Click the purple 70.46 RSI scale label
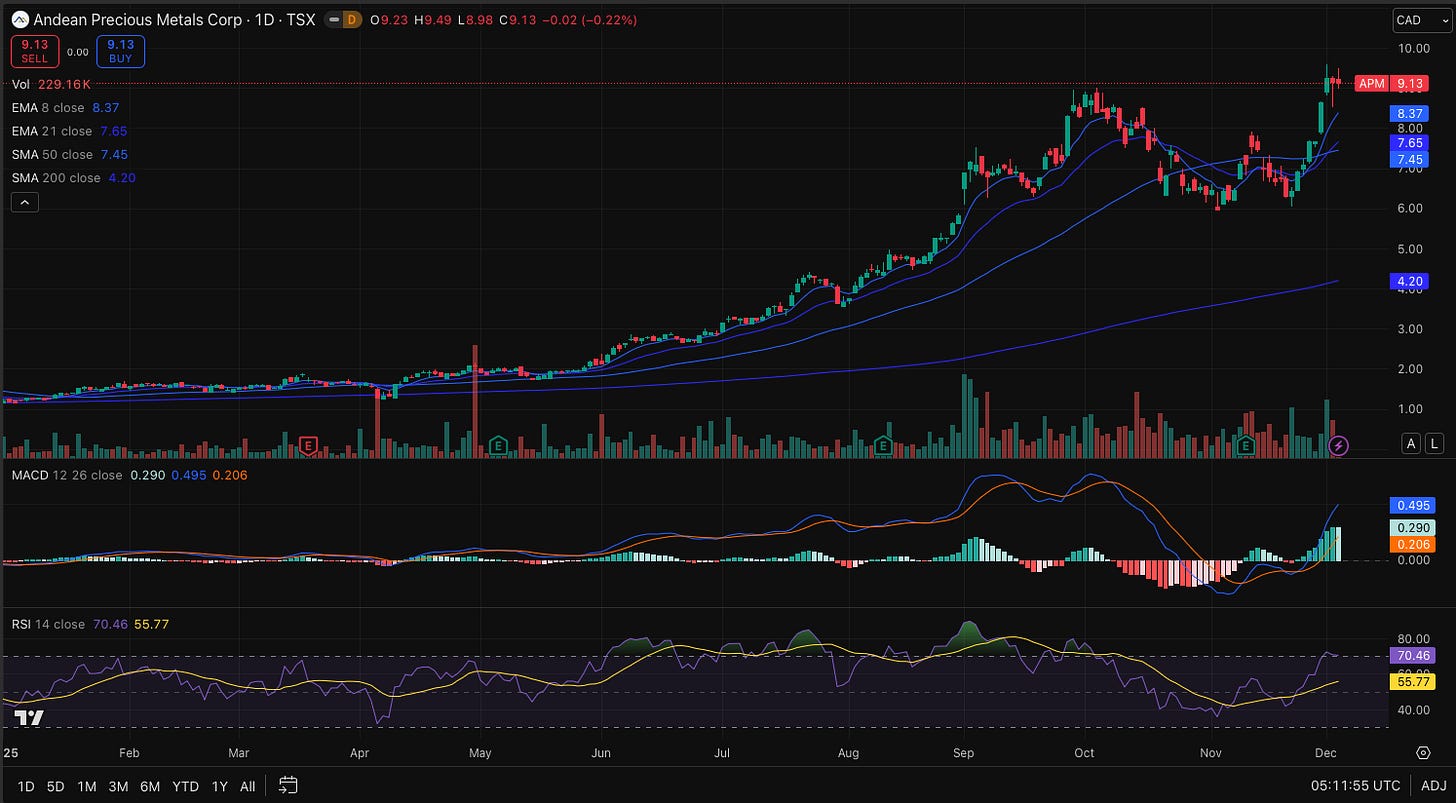Image resolution: width=1456 pixels, height=803 pixels. pyautogui.click(x=1414, y=656)
